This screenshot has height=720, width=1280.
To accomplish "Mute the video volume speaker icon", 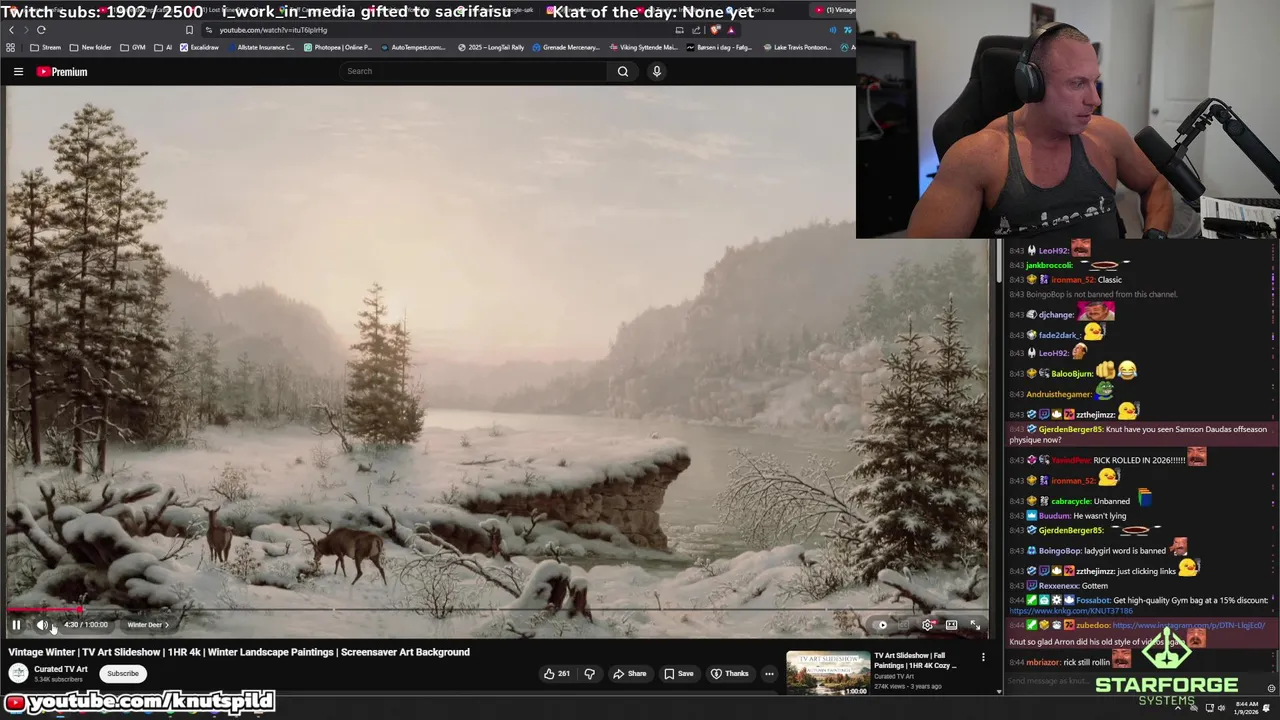I will (x=42, y=625).
